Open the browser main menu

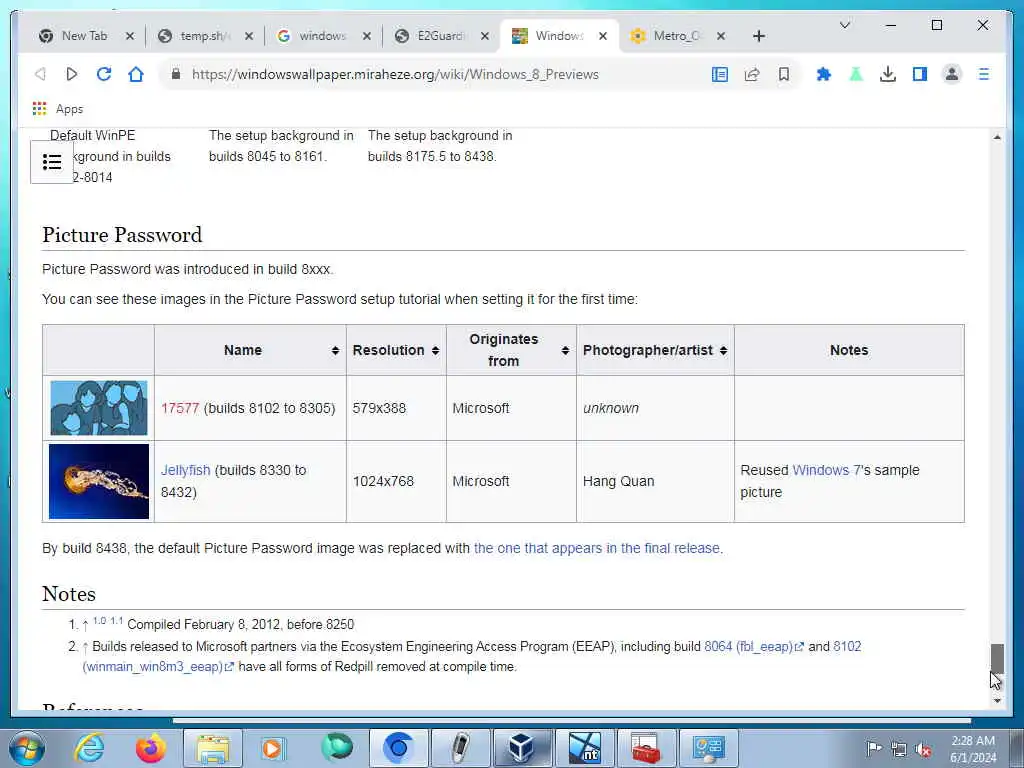[x=984, y=74]
